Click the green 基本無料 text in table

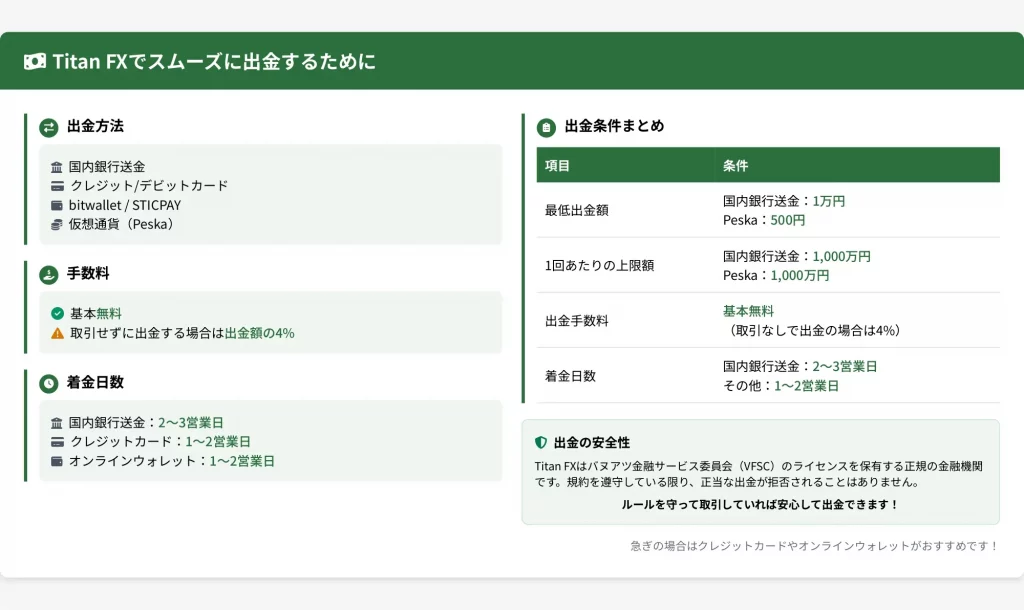(748, 311)
